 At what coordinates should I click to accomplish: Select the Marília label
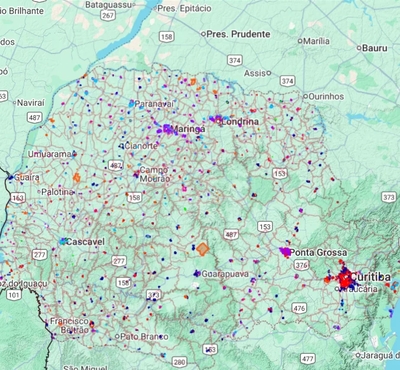pos(317,41)
